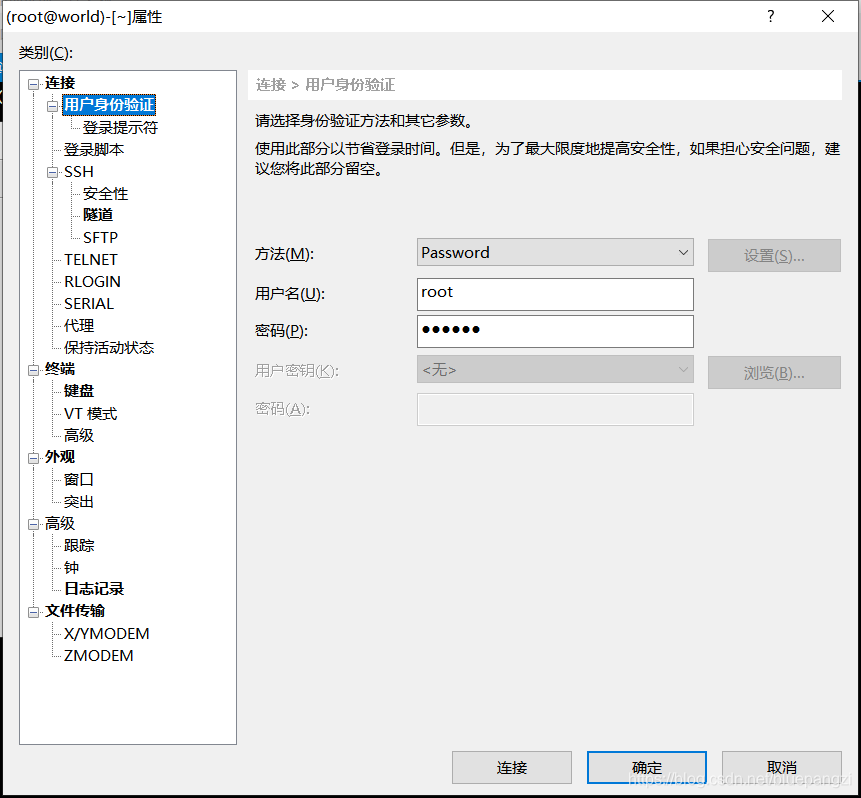Screen dimensions: 861x798
Task: Confirm settings with the 确定 button
Action: (646, 766)
